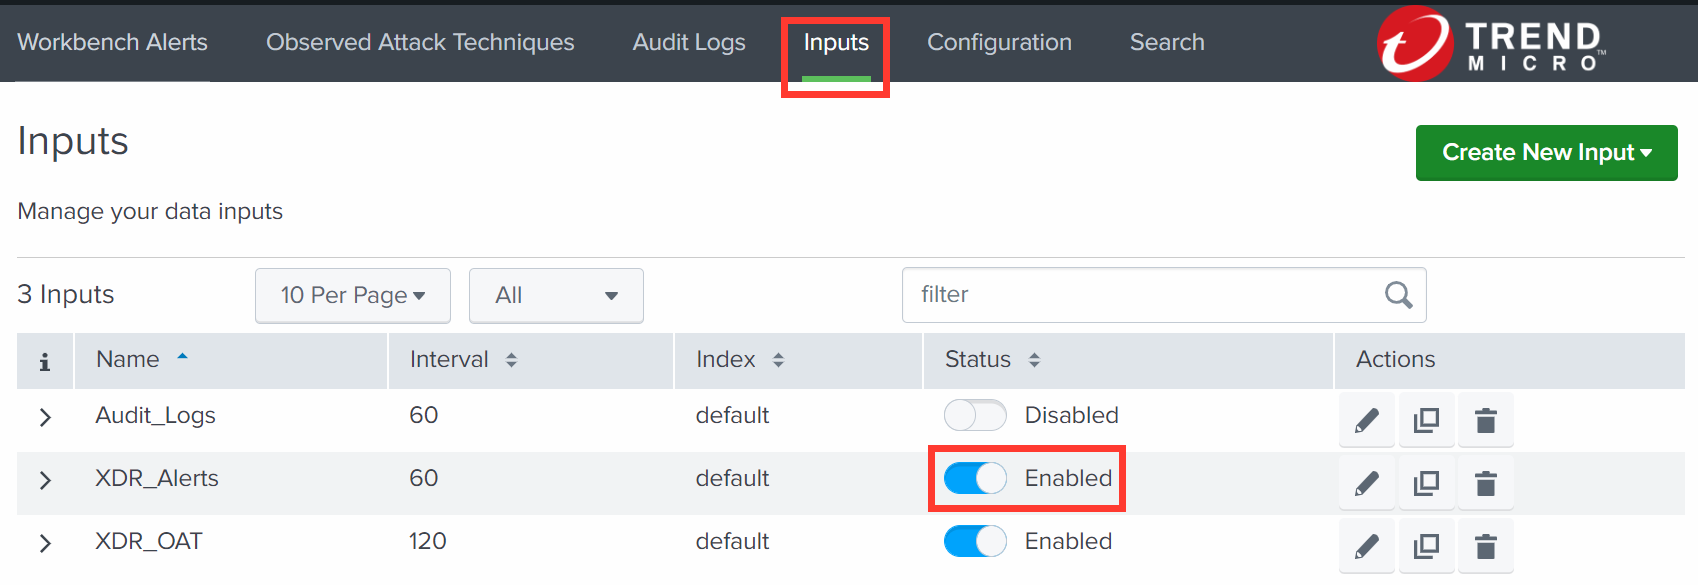Viewport: 1698px width, 585px height.
Task: Open the 10 Per Page dropdown
Action: pyautogui.click(x=353, y=295)
